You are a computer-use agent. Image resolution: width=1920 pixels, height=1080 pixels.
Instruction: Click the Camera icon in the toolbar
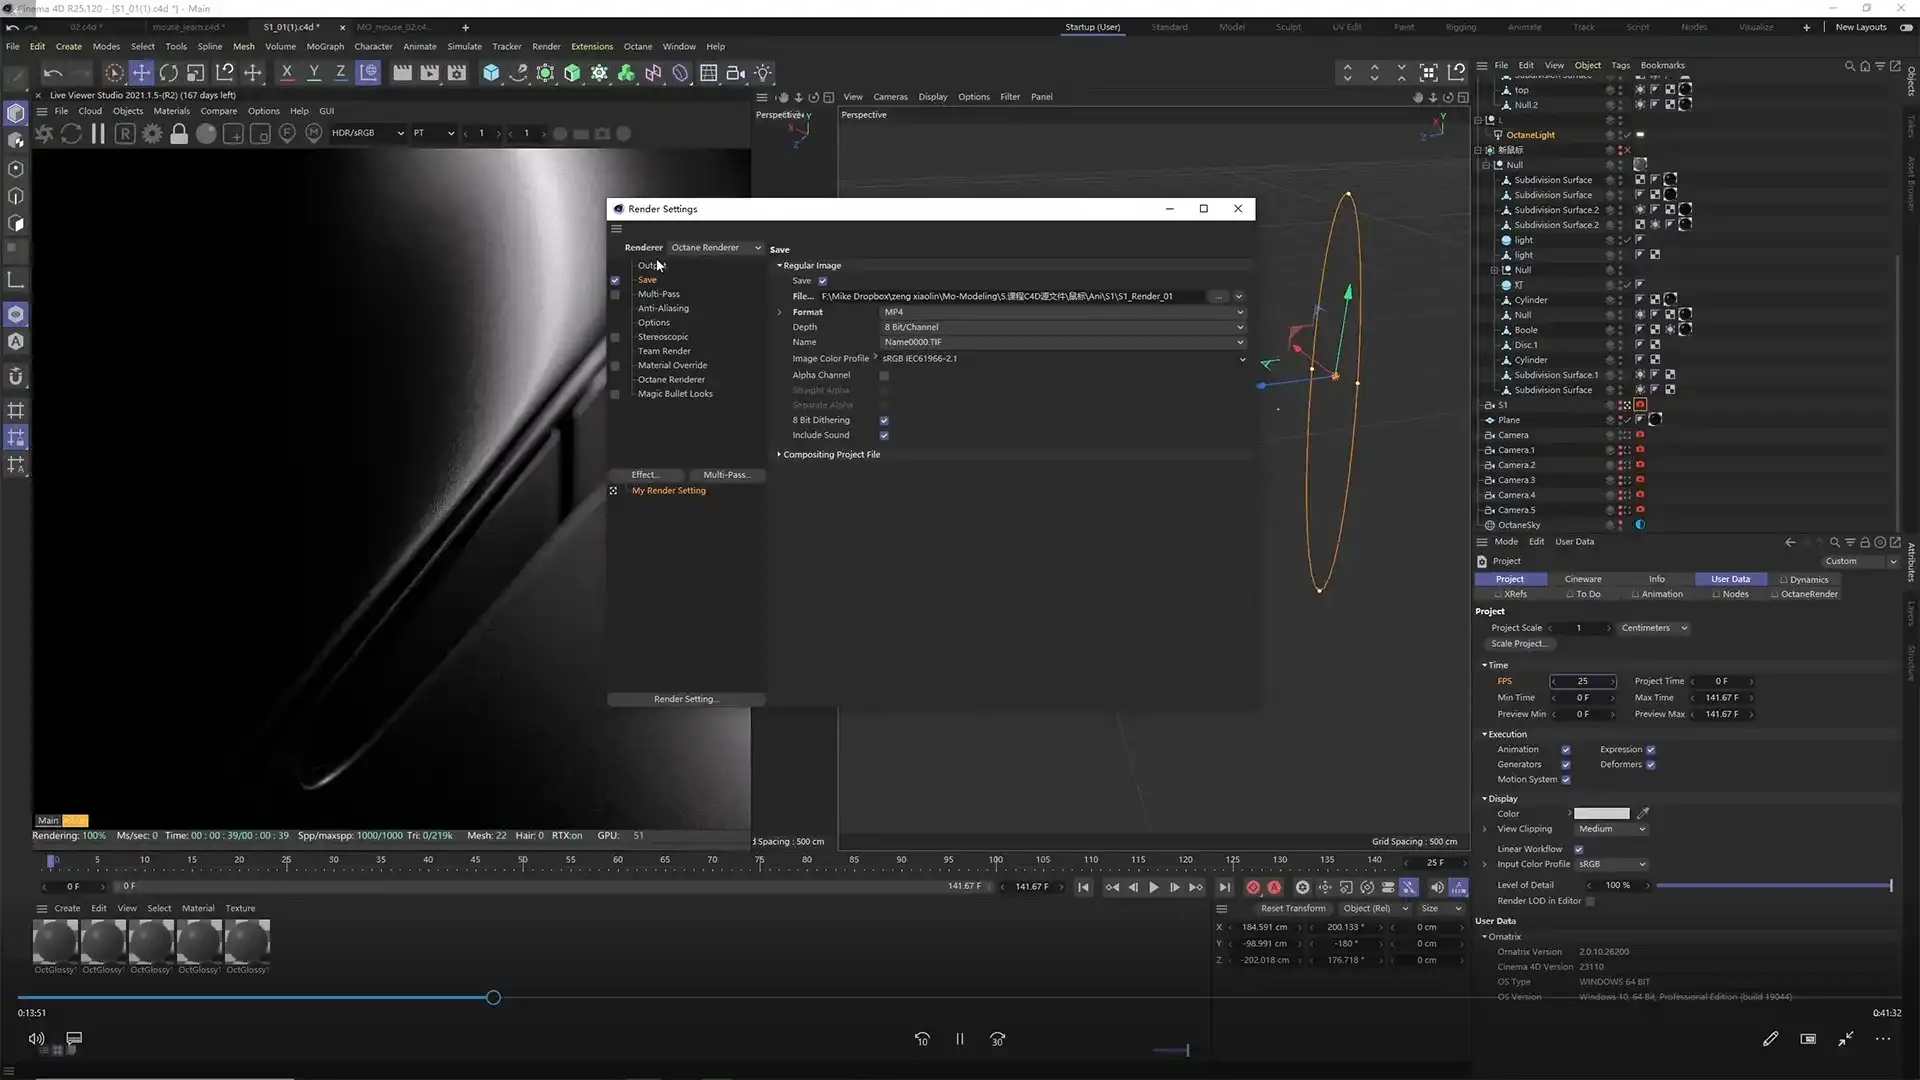pyautogui.click(x=735, y=73)
